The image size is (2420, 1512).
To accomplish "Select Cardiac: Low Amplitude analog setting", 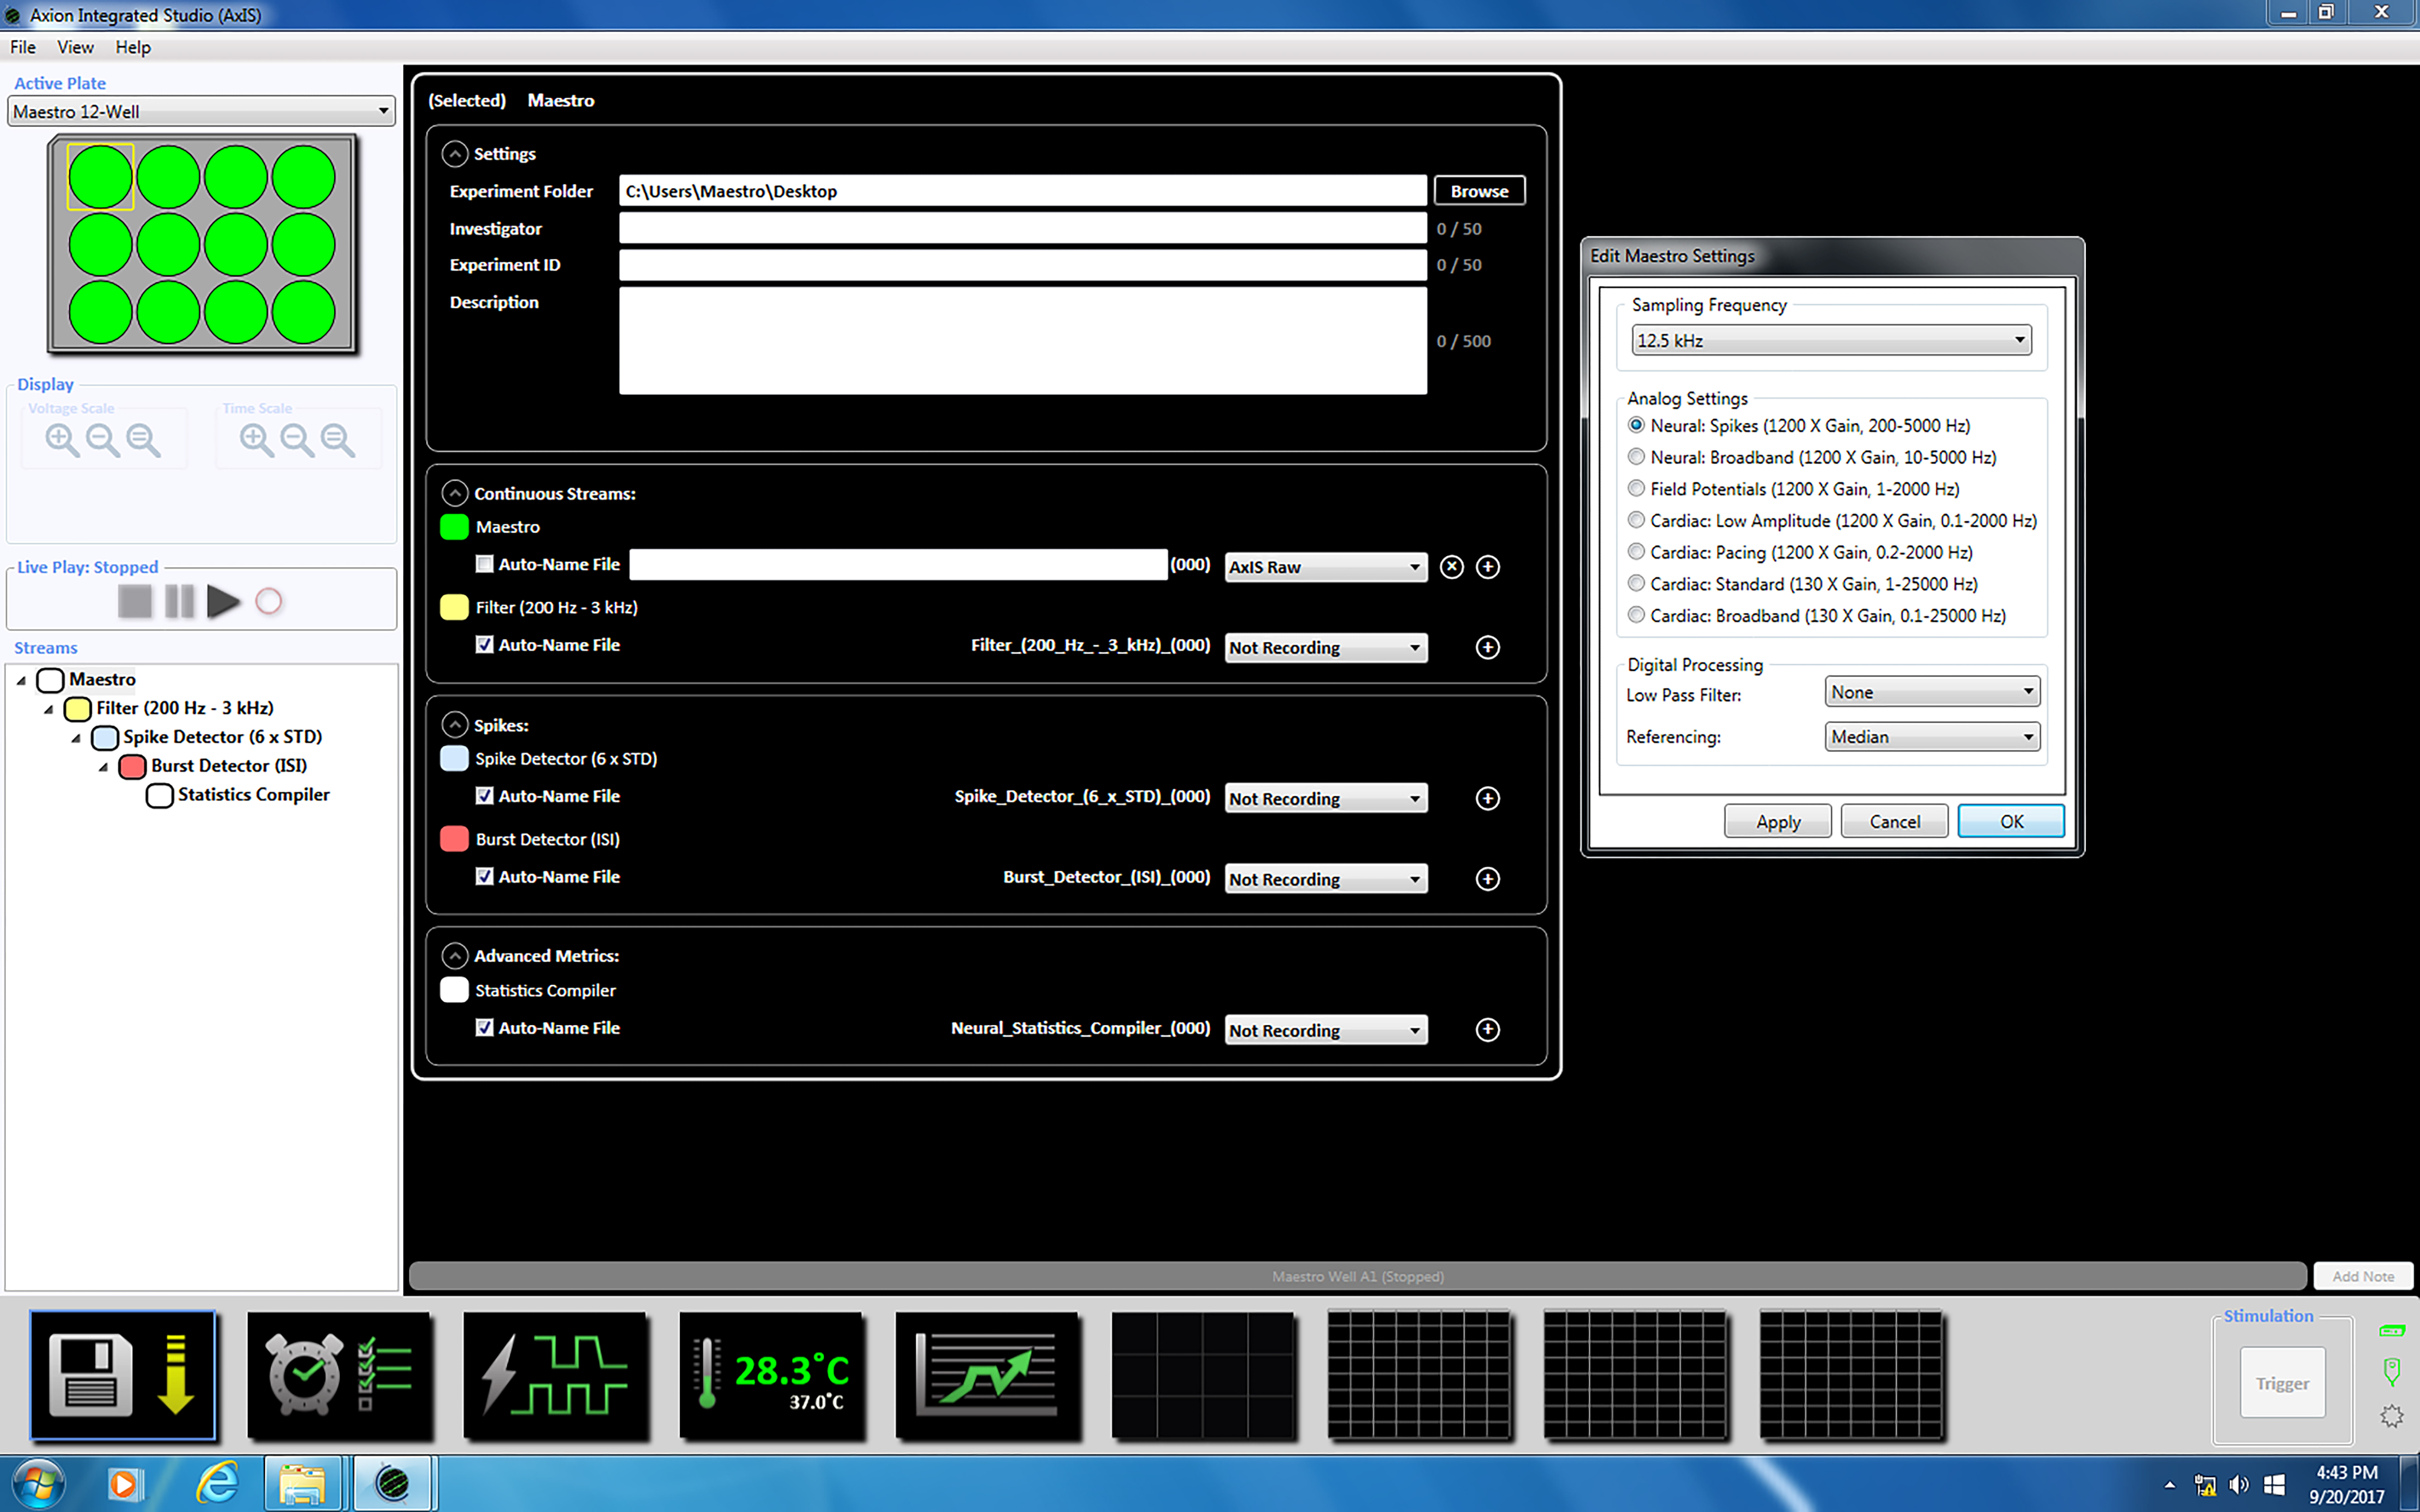I will point(1636,520).
